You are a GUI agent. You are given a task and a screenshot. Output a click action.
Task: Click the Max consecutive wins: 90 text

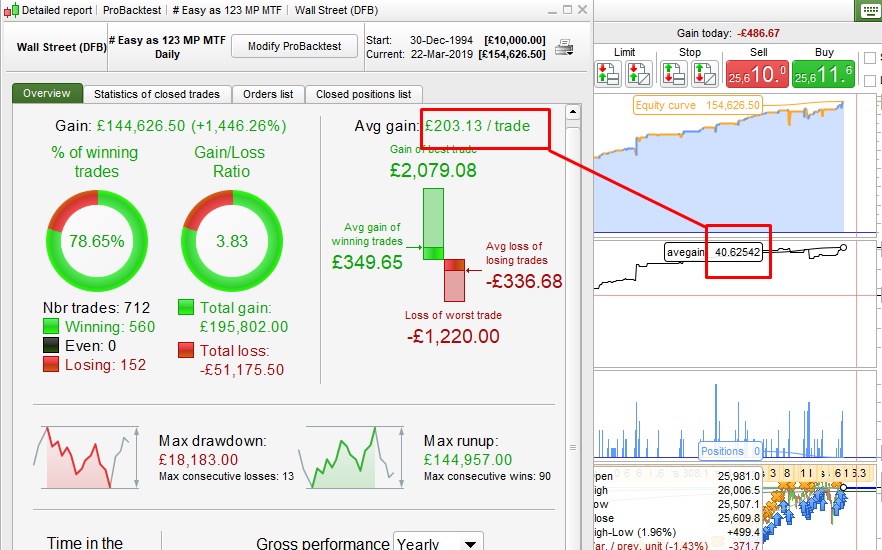(x=487, y=476)
